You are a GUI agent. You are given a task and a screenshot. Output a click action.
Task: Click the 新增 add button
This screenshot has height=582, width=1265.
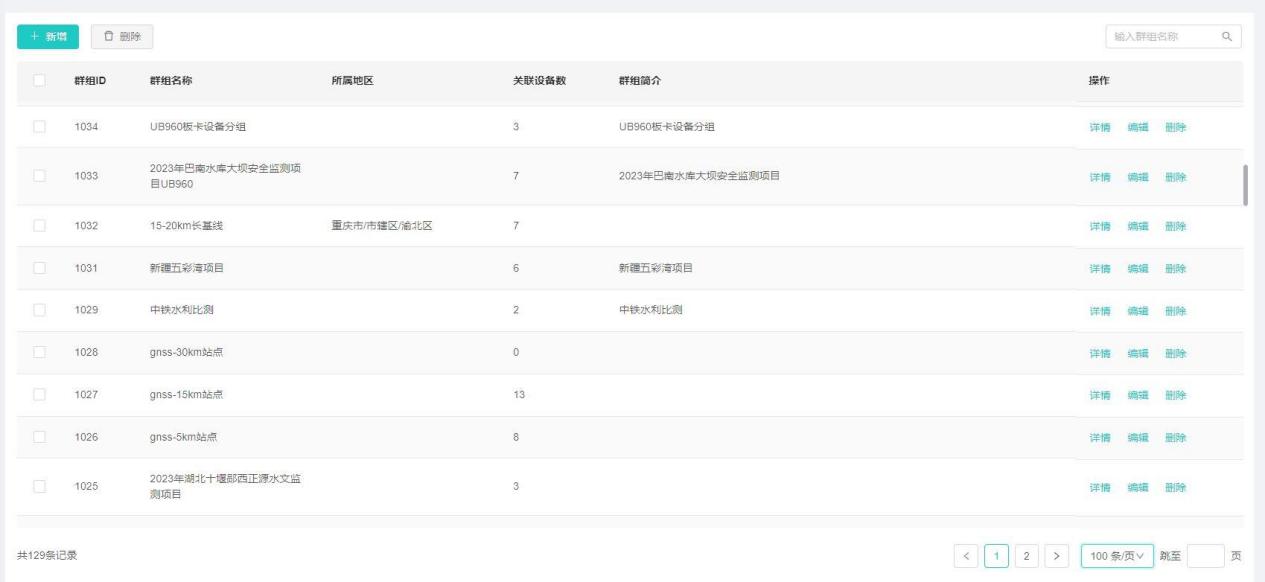point(48,37)
